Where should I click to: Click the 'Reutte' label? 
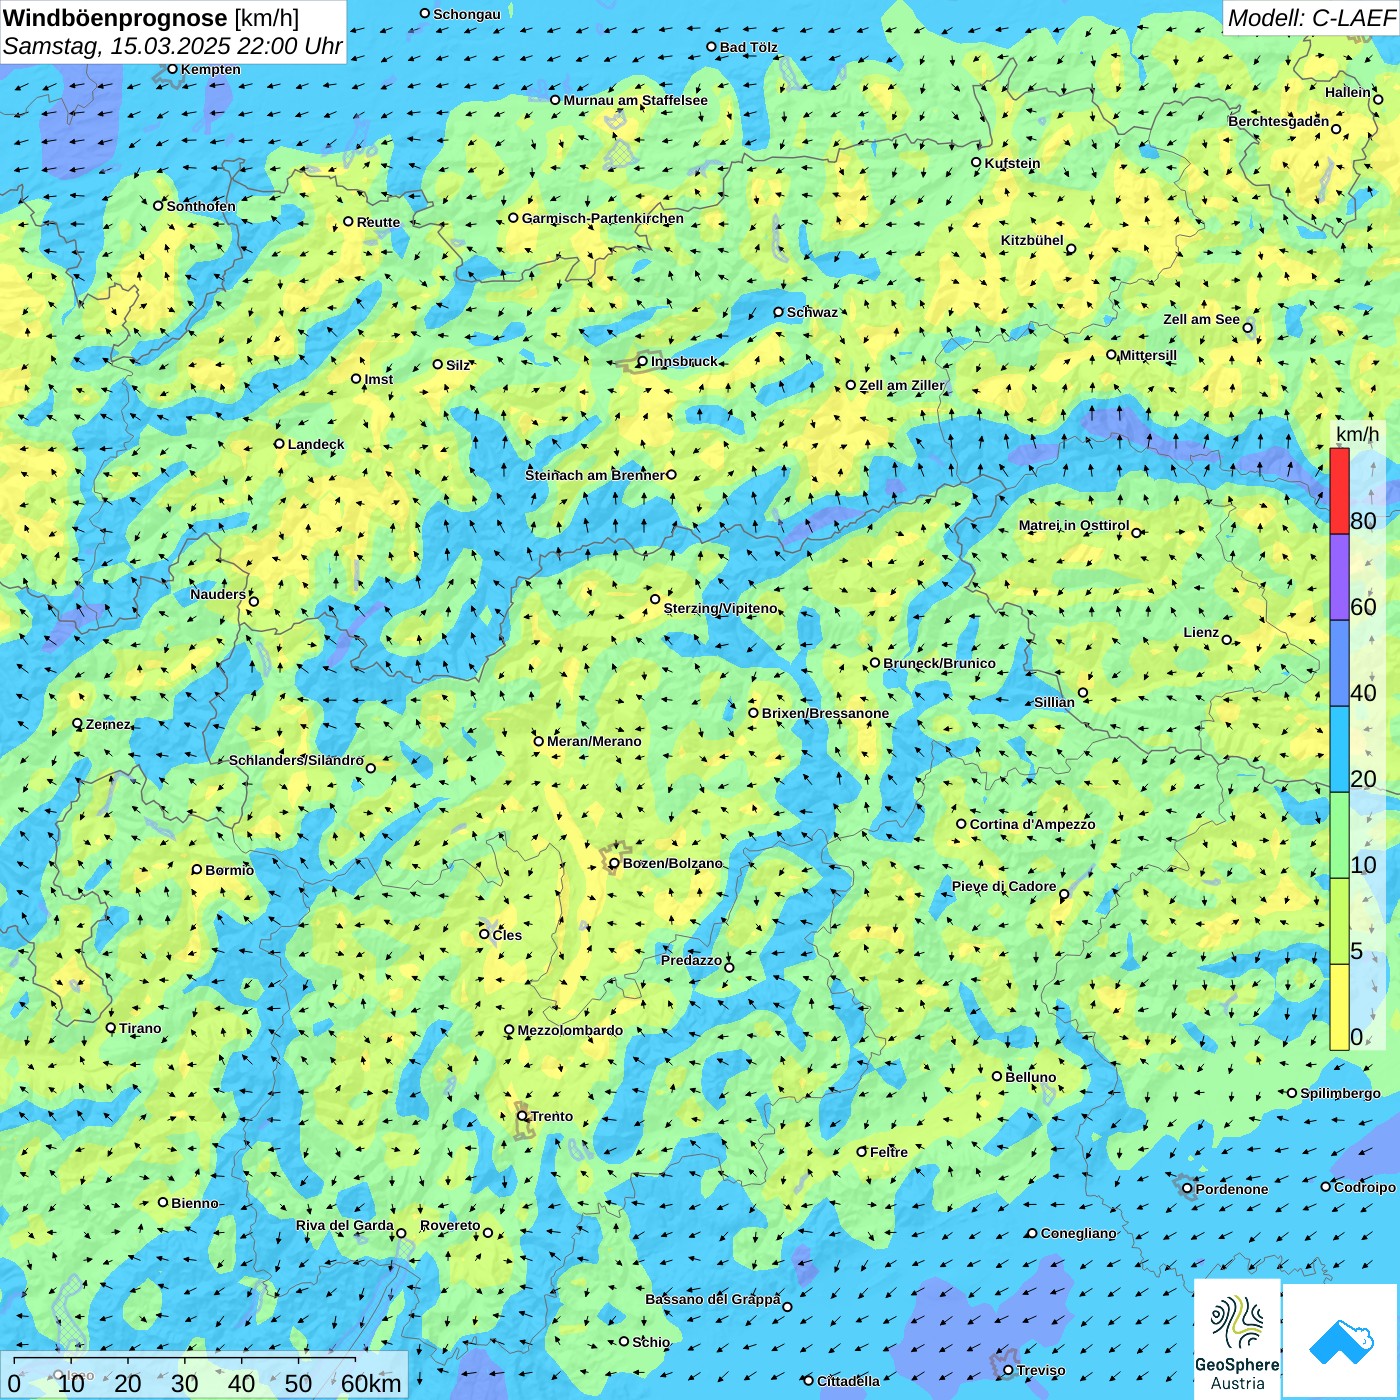click(x=378, y=222)
